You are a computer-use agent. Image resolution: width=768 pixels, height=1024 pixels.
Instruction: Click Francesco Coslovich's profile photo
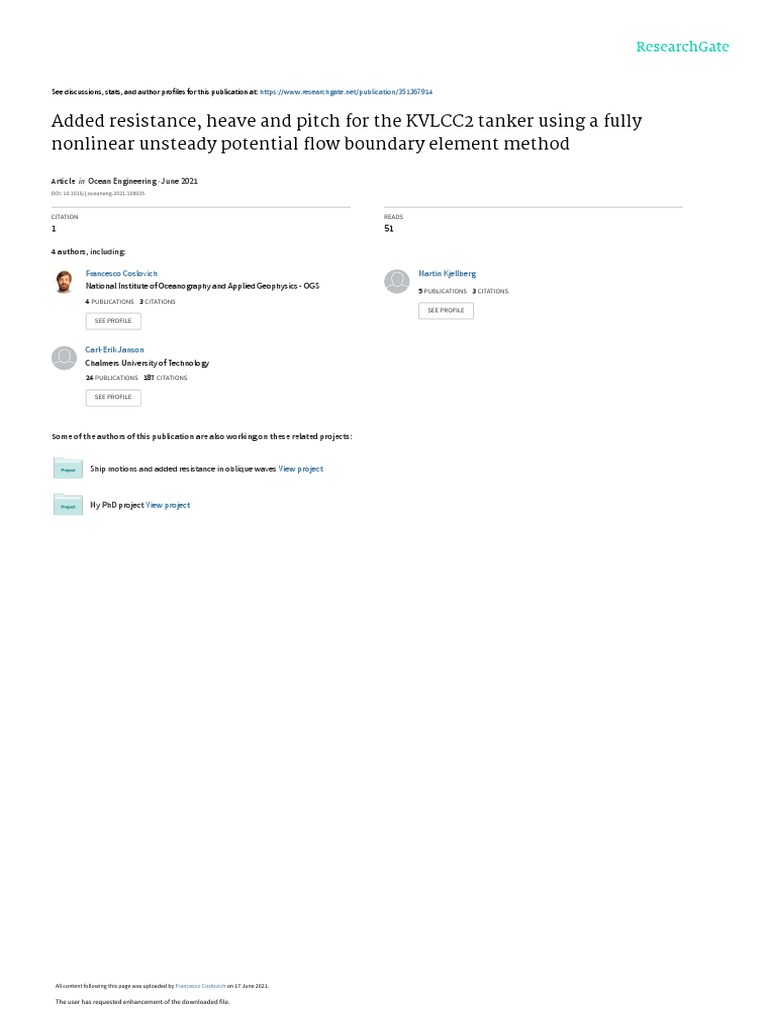click(x=63, y=281)
